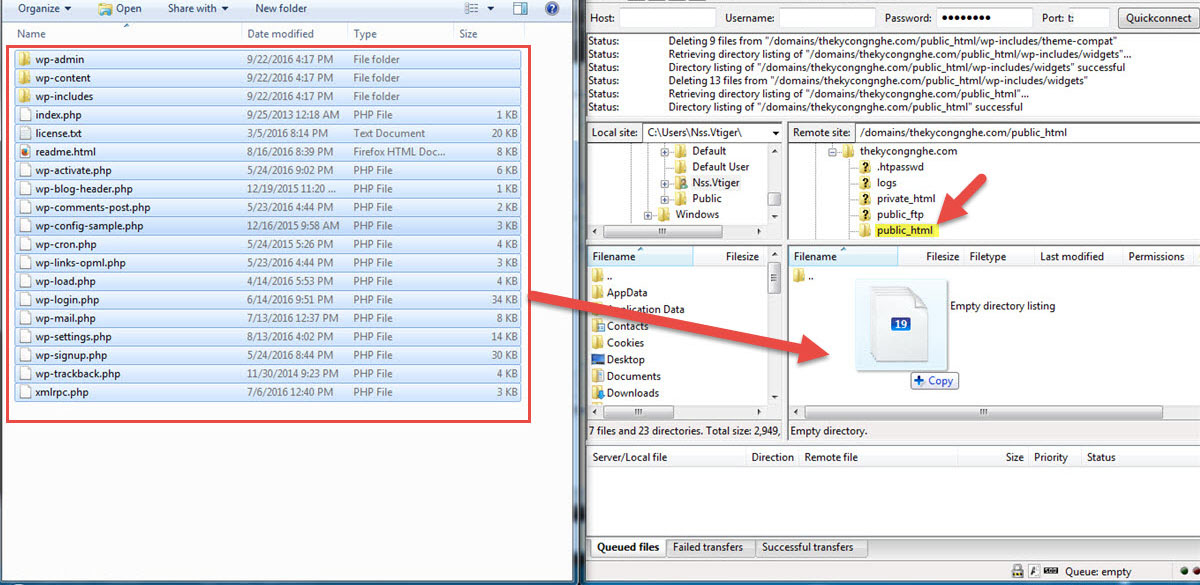Screen dimensions: 1200x585
Task: Click the Copy button under the drag thumbnail
Action: click(934, 380)
